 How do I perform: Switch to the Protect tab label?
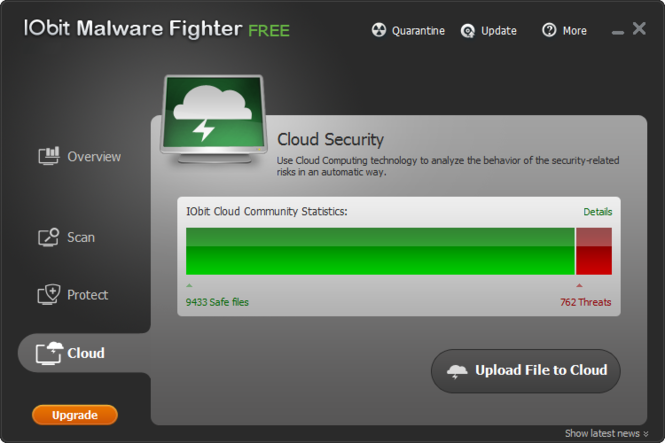pos(88,295)
